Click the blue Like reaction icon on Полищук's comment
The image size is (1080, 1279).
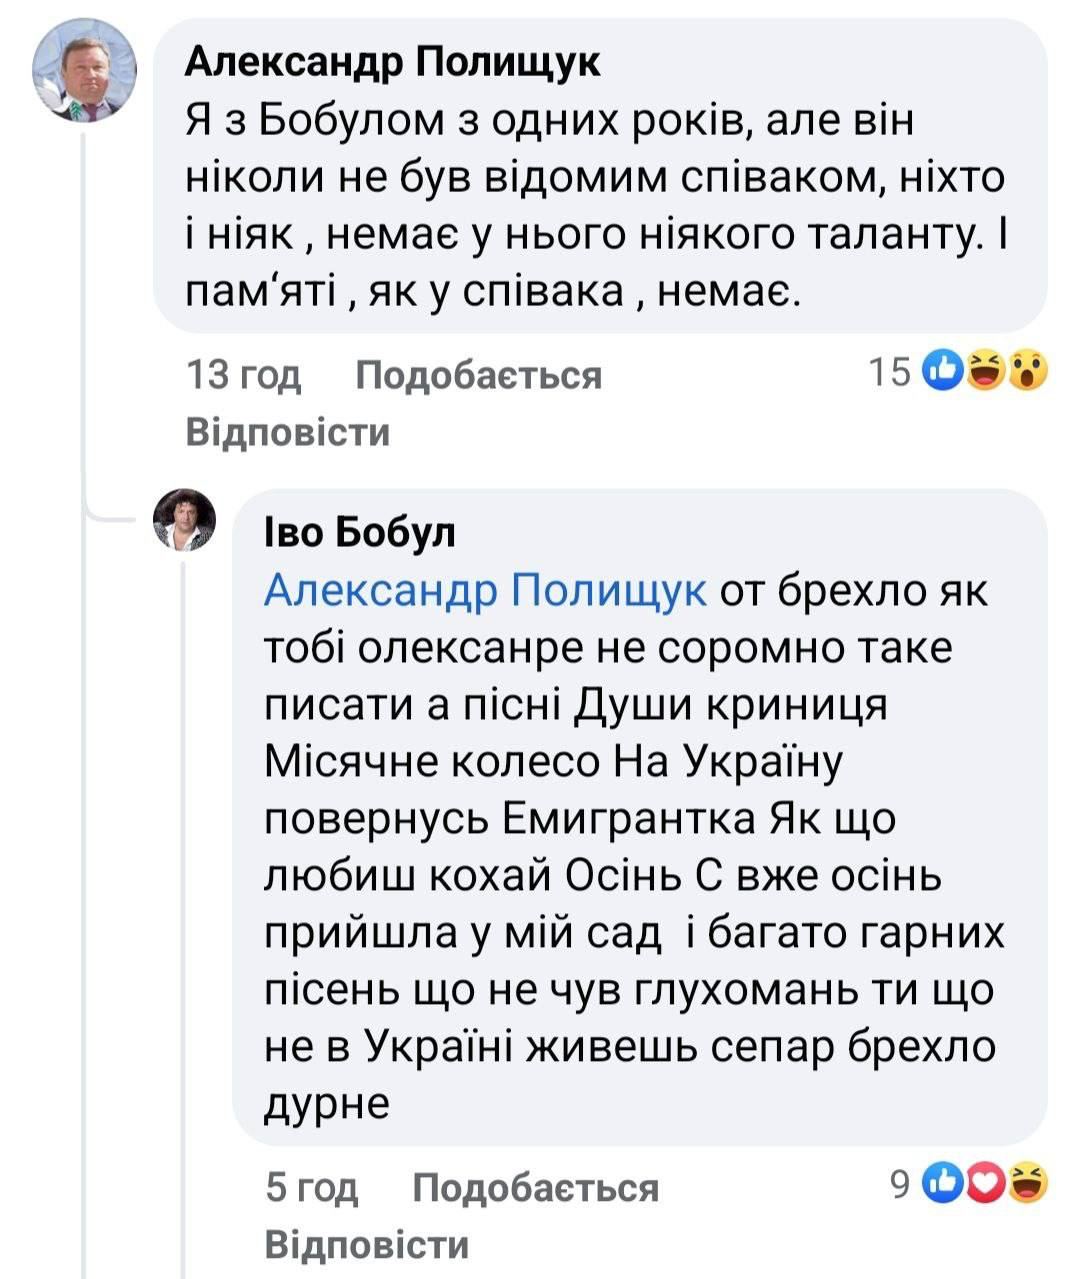point(945,373)
